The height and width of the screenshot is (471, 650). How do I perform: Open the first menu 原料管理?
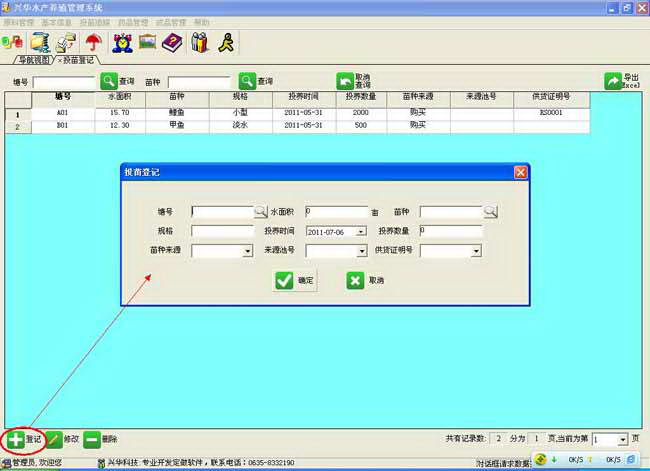click(x=19, y=22)
